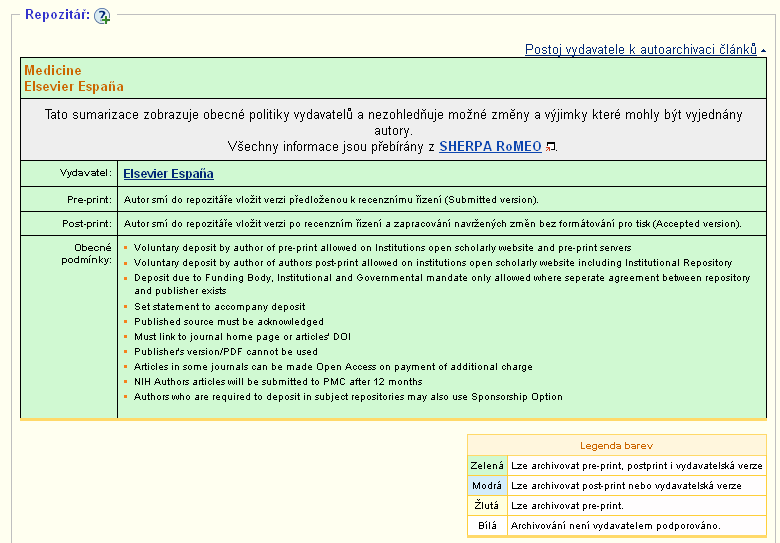Open the Repozitář help icon
The width and height of the screenshot is (780, 543).
102,16
